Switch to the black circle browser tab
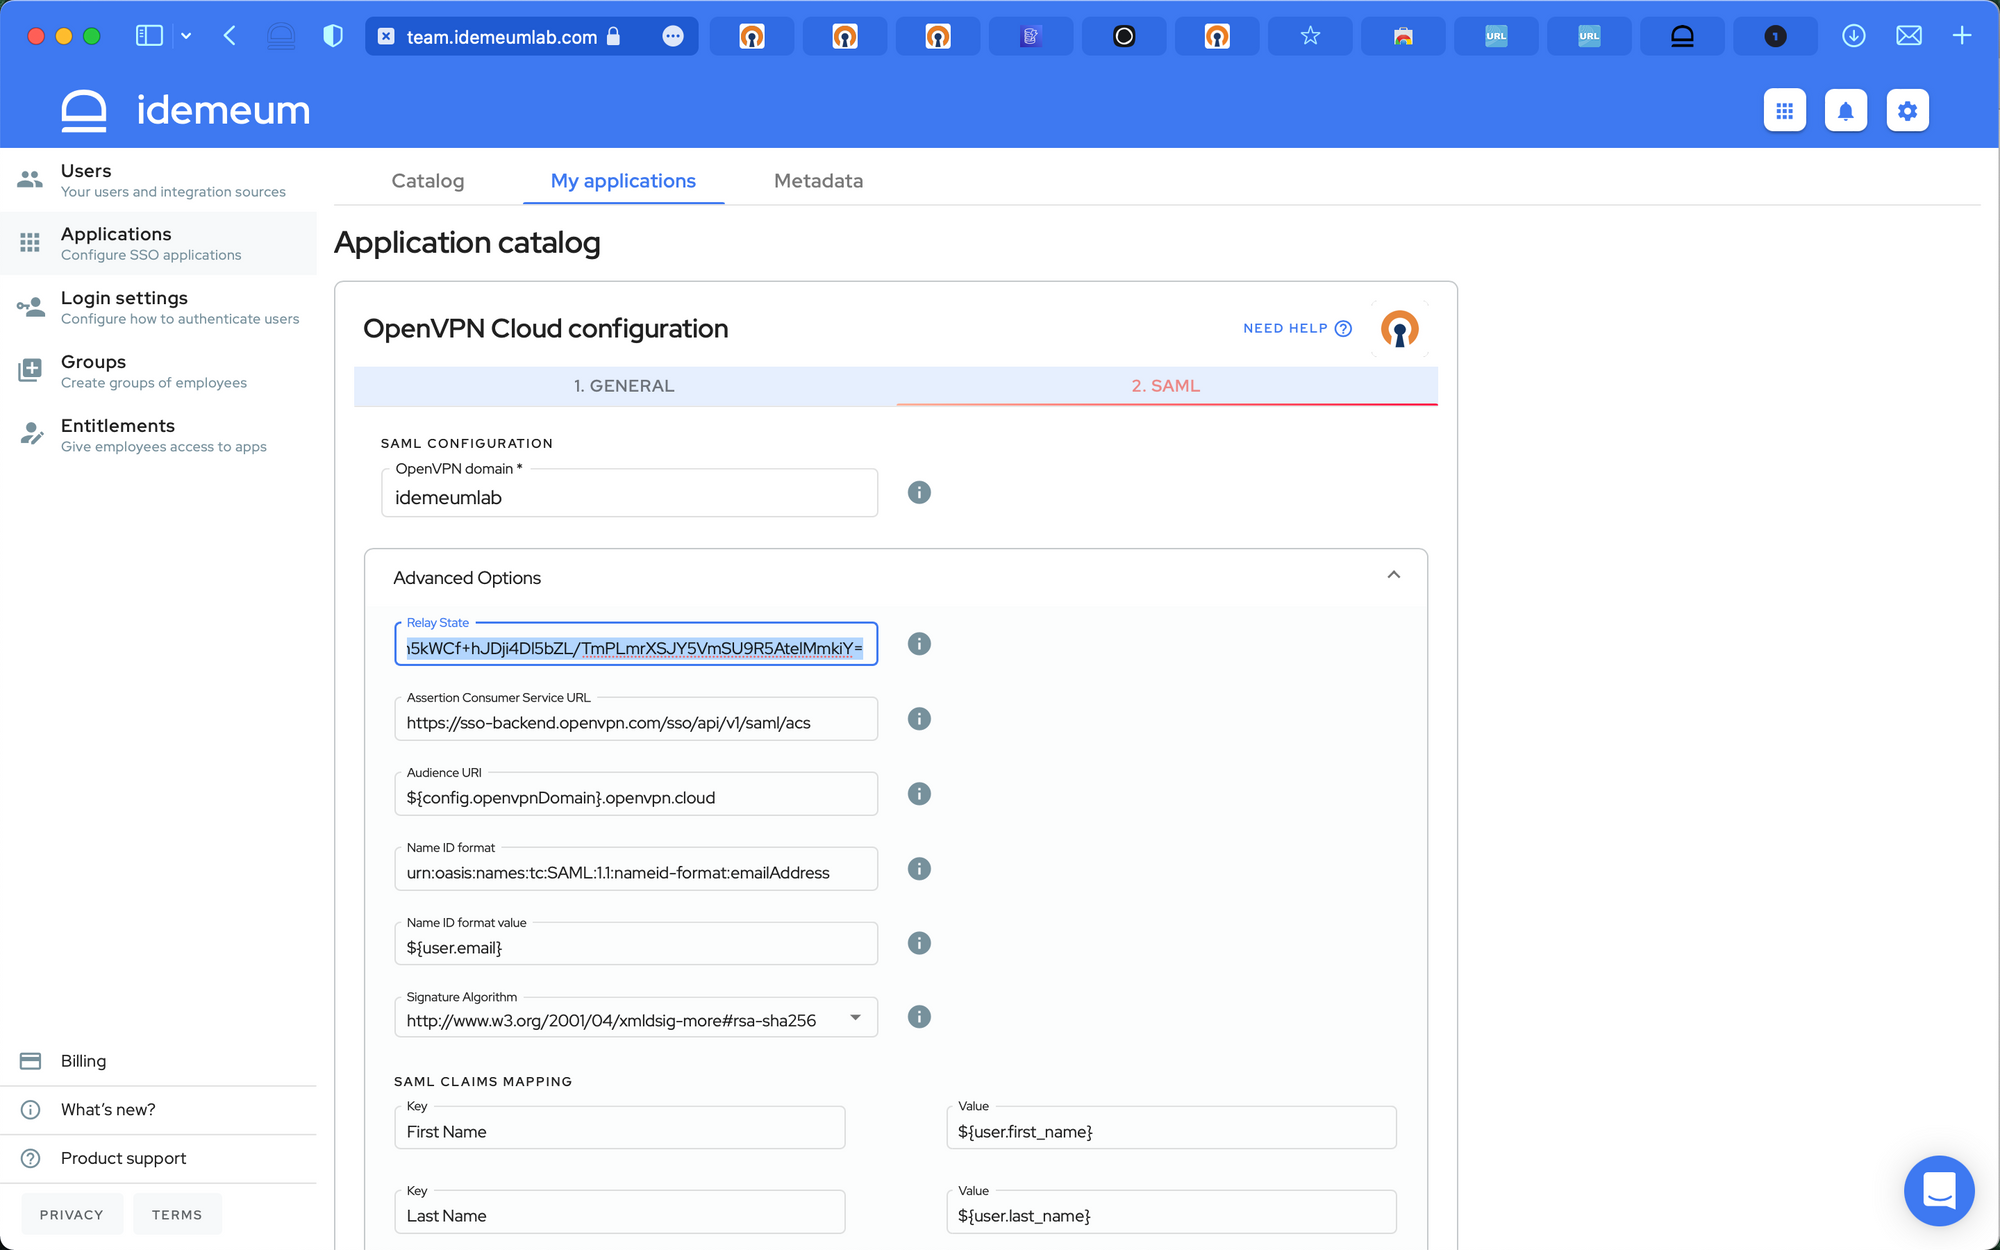 point(1124,37)
